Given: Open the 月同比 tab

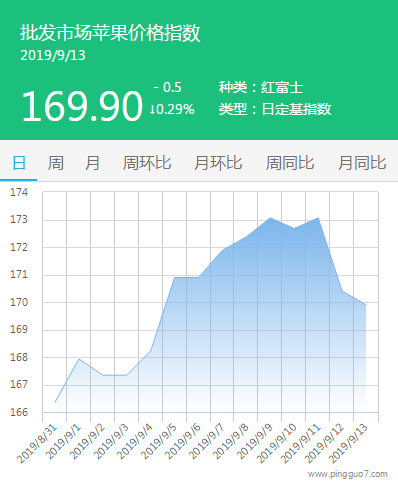Looking at the screenshot, I should pyautogui.click(x=362, y=163).
